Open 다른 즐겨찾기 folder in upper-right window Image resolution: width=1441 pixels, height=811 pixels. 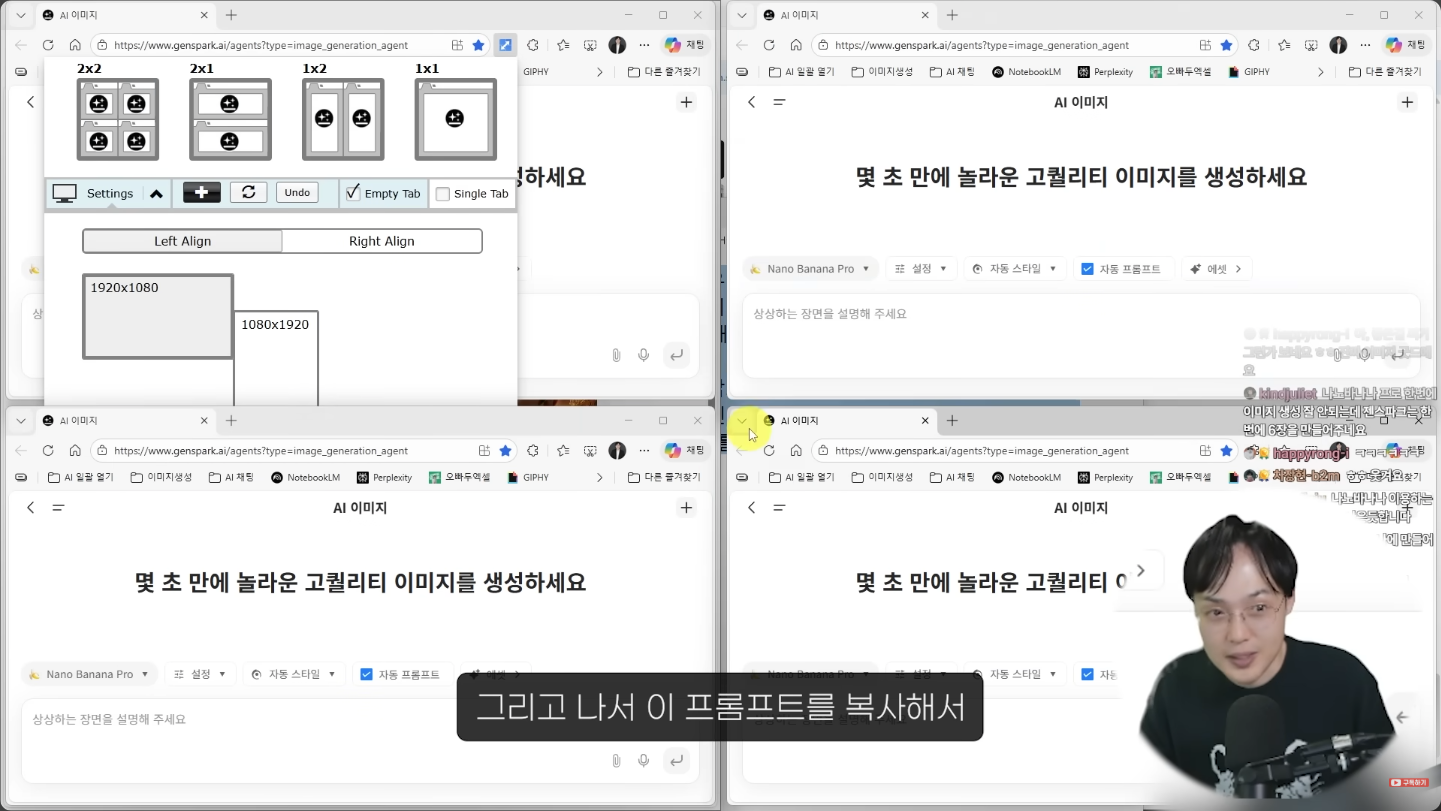point(1385,72)
